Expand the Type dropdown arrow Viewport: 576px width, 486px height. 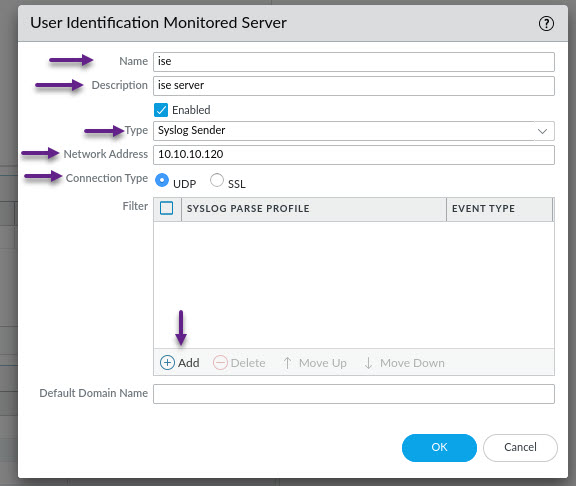pyautogui.click(x=543, y=131)
